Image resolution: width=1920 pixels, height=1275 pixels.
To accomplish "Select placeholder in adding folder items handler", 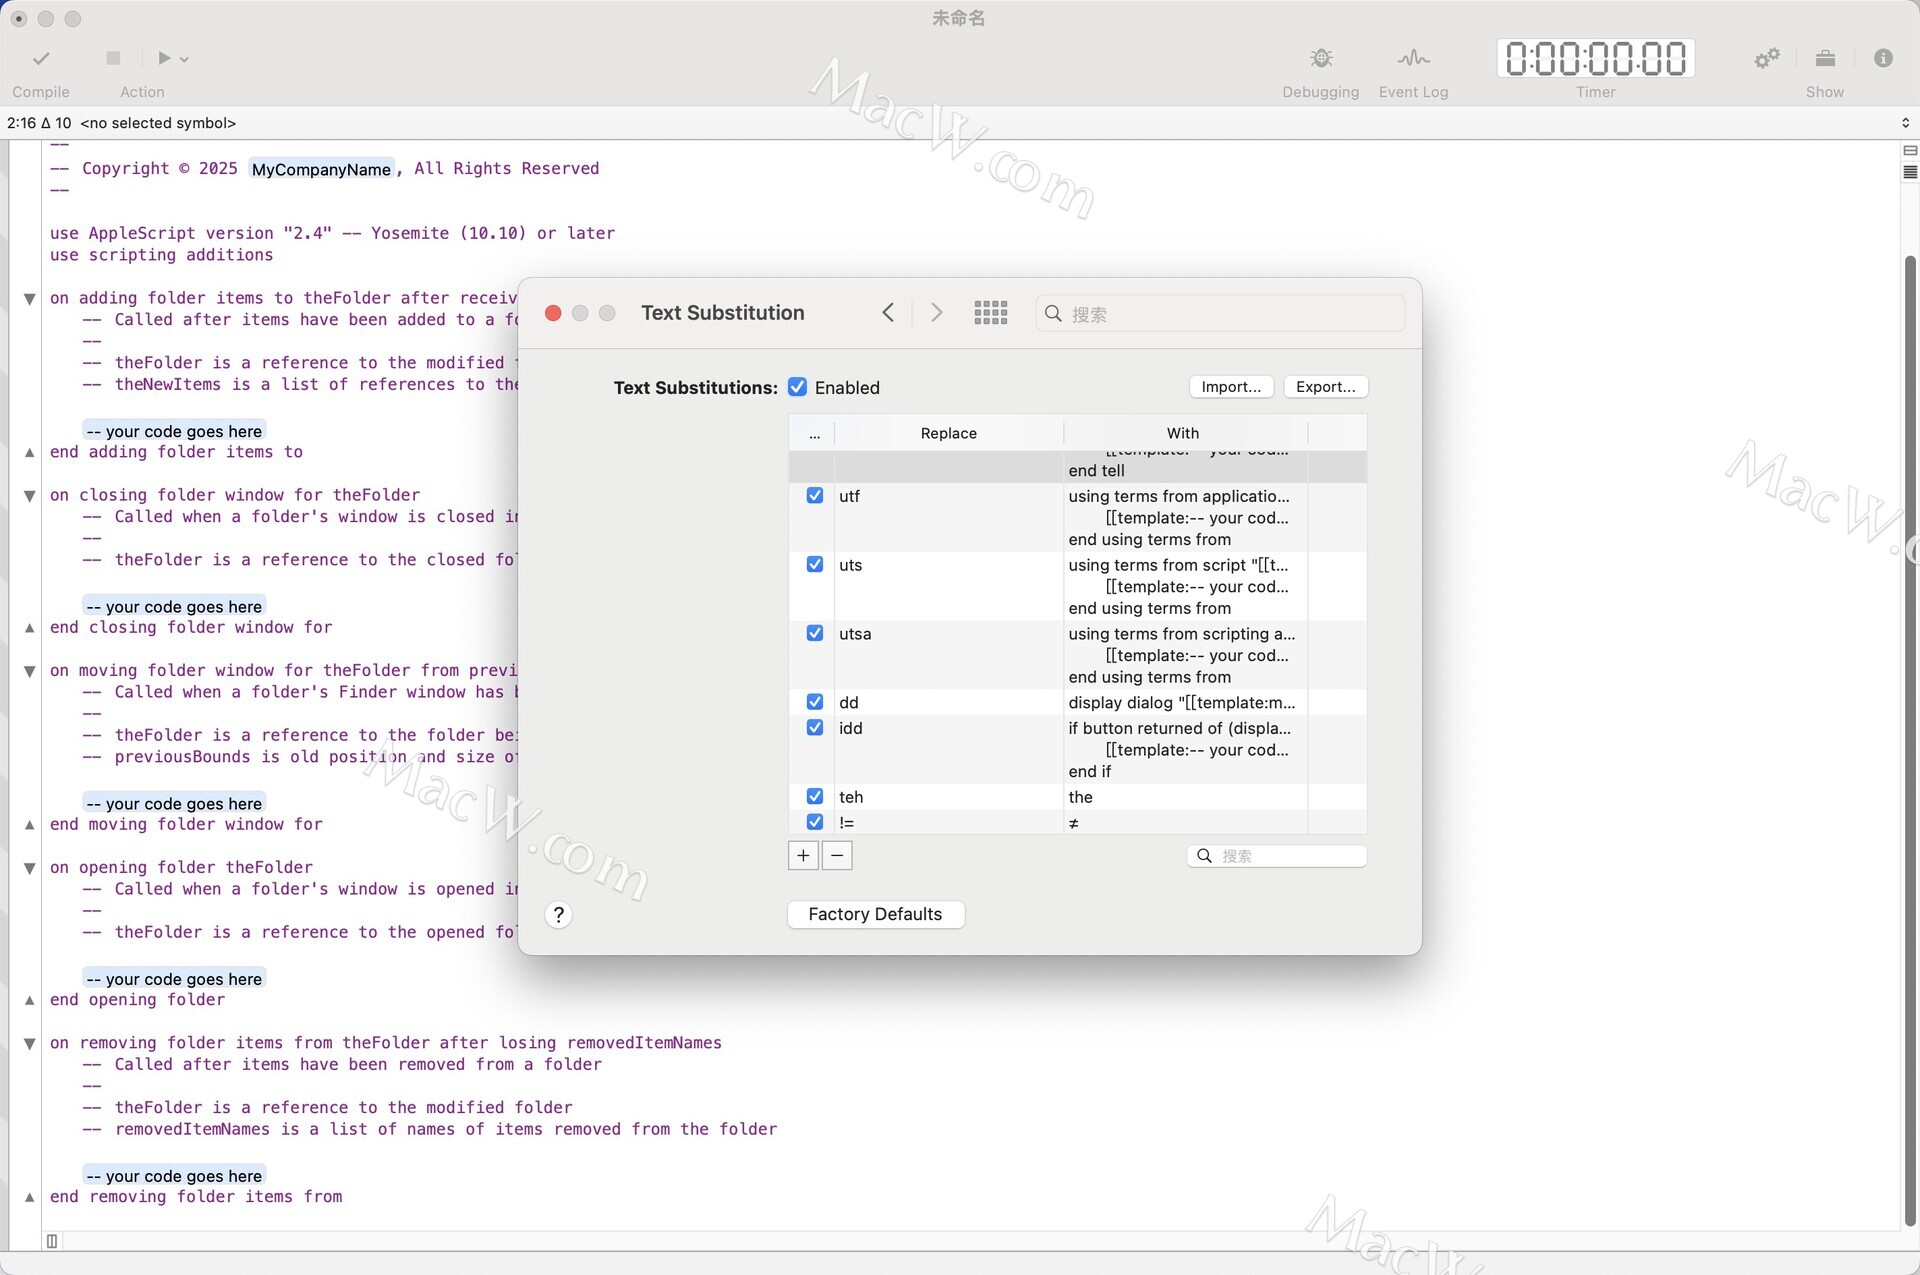I will [x=174, y=431].
